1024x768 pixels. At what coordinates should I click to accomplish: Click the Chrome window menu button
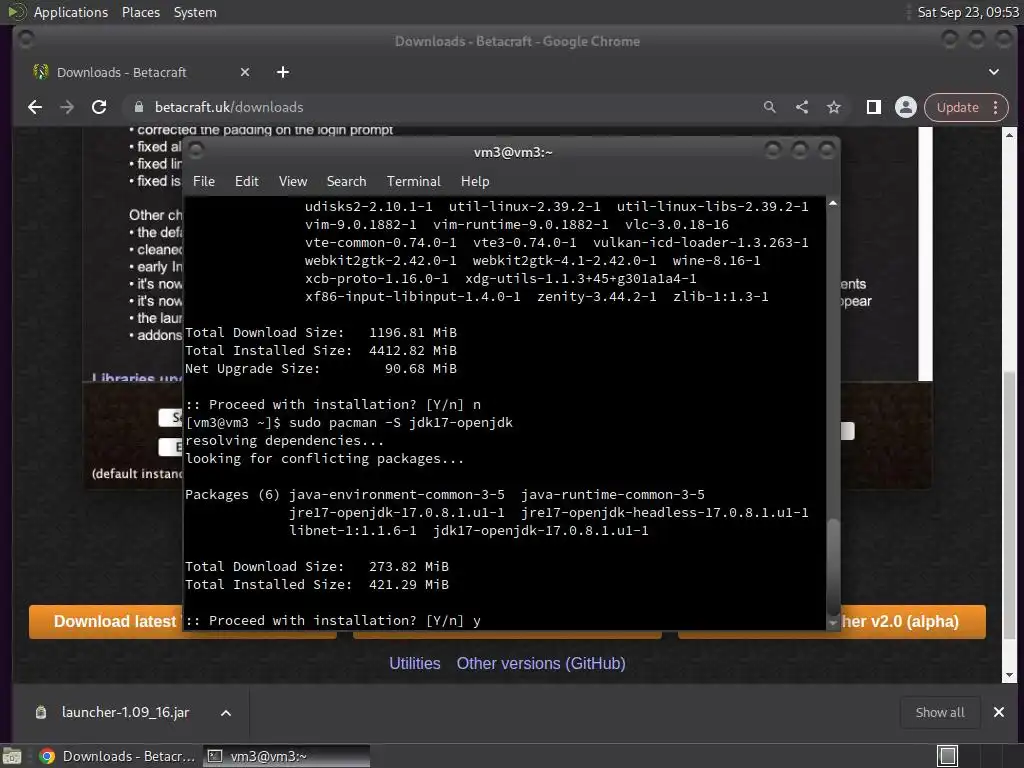pos(25,40)
